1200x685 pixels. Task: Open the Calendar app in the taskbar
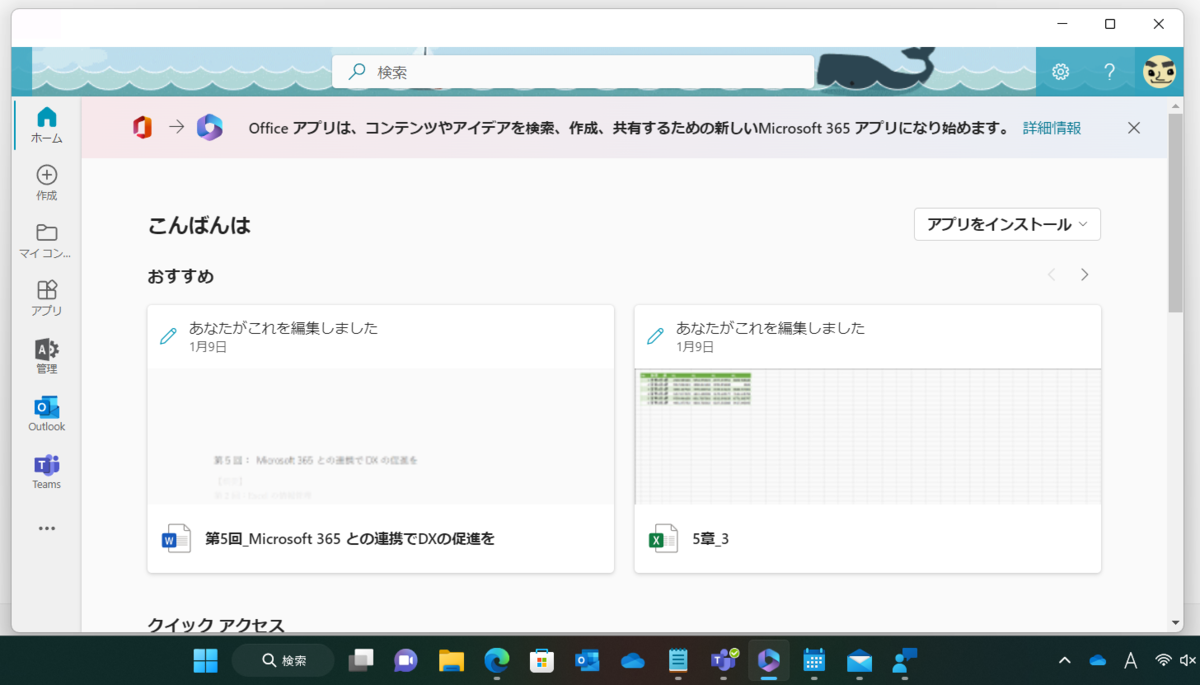click(x=814, y=660)
